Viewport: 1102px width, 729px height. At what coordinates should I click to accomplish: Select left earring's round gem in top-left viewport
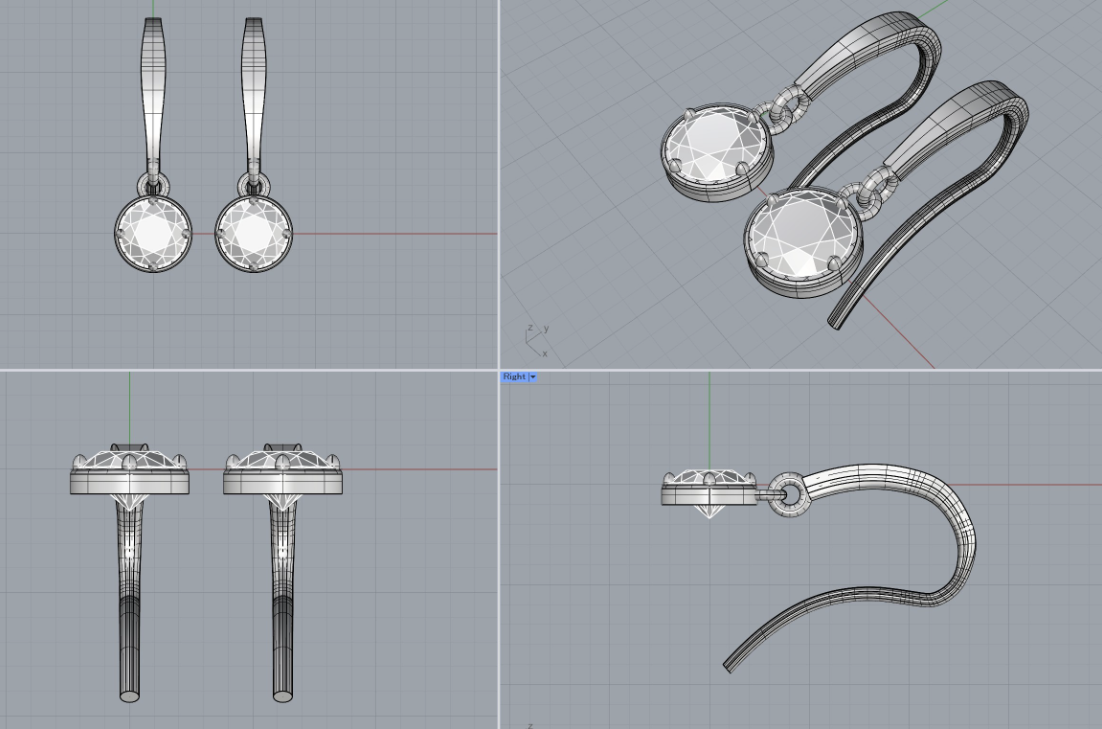(153, 233)
